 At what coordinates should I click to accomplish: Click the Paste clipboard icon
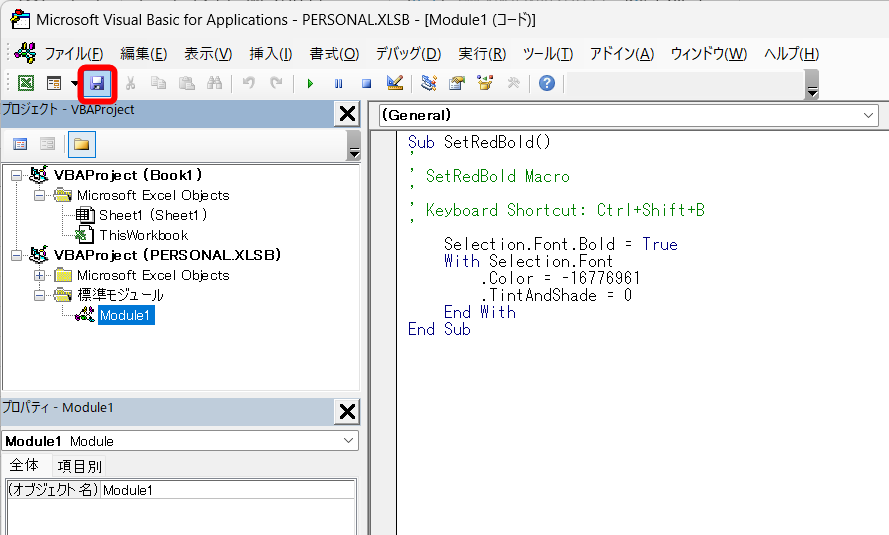[187, 83]
